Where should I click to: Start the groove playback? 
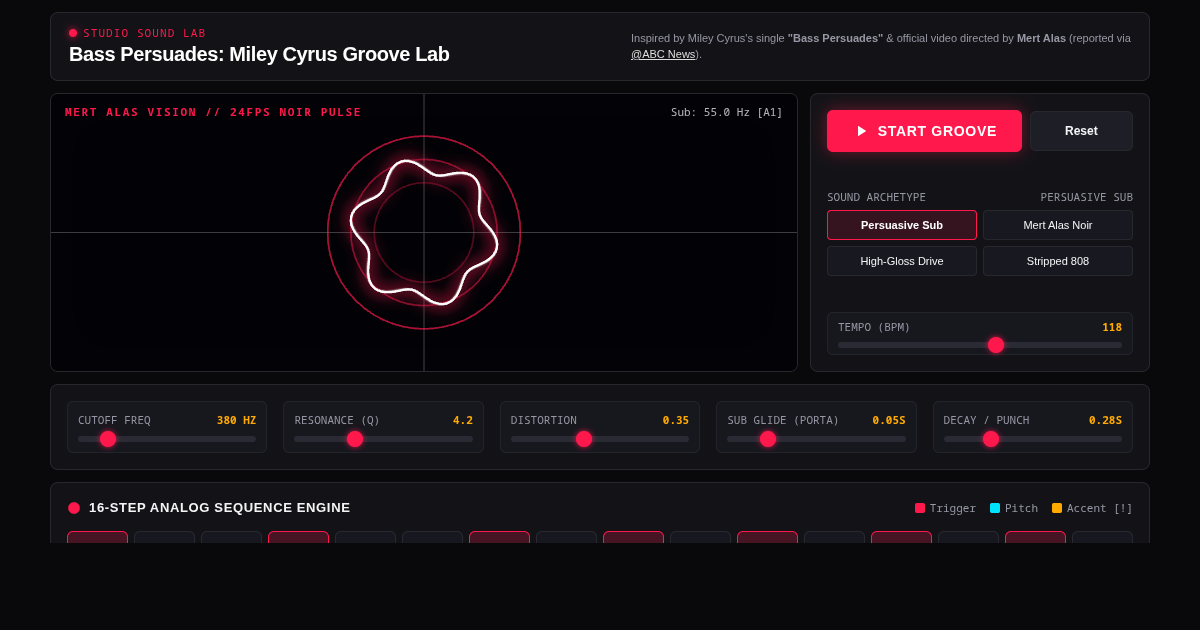click(x=924, y=131)
